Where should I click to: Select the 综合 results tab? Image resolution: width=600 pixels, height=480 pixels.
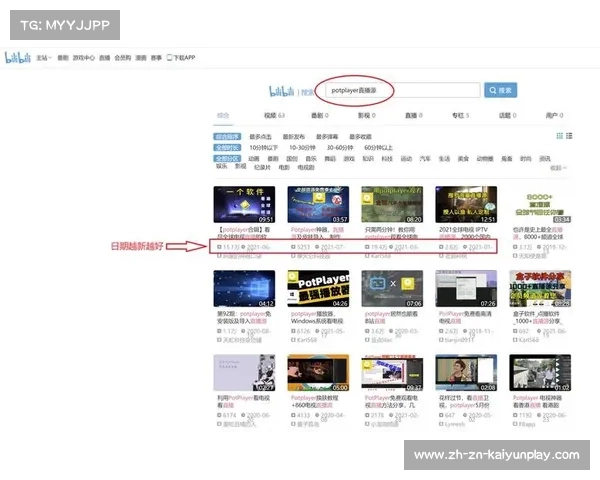click(x=223, y=115)
